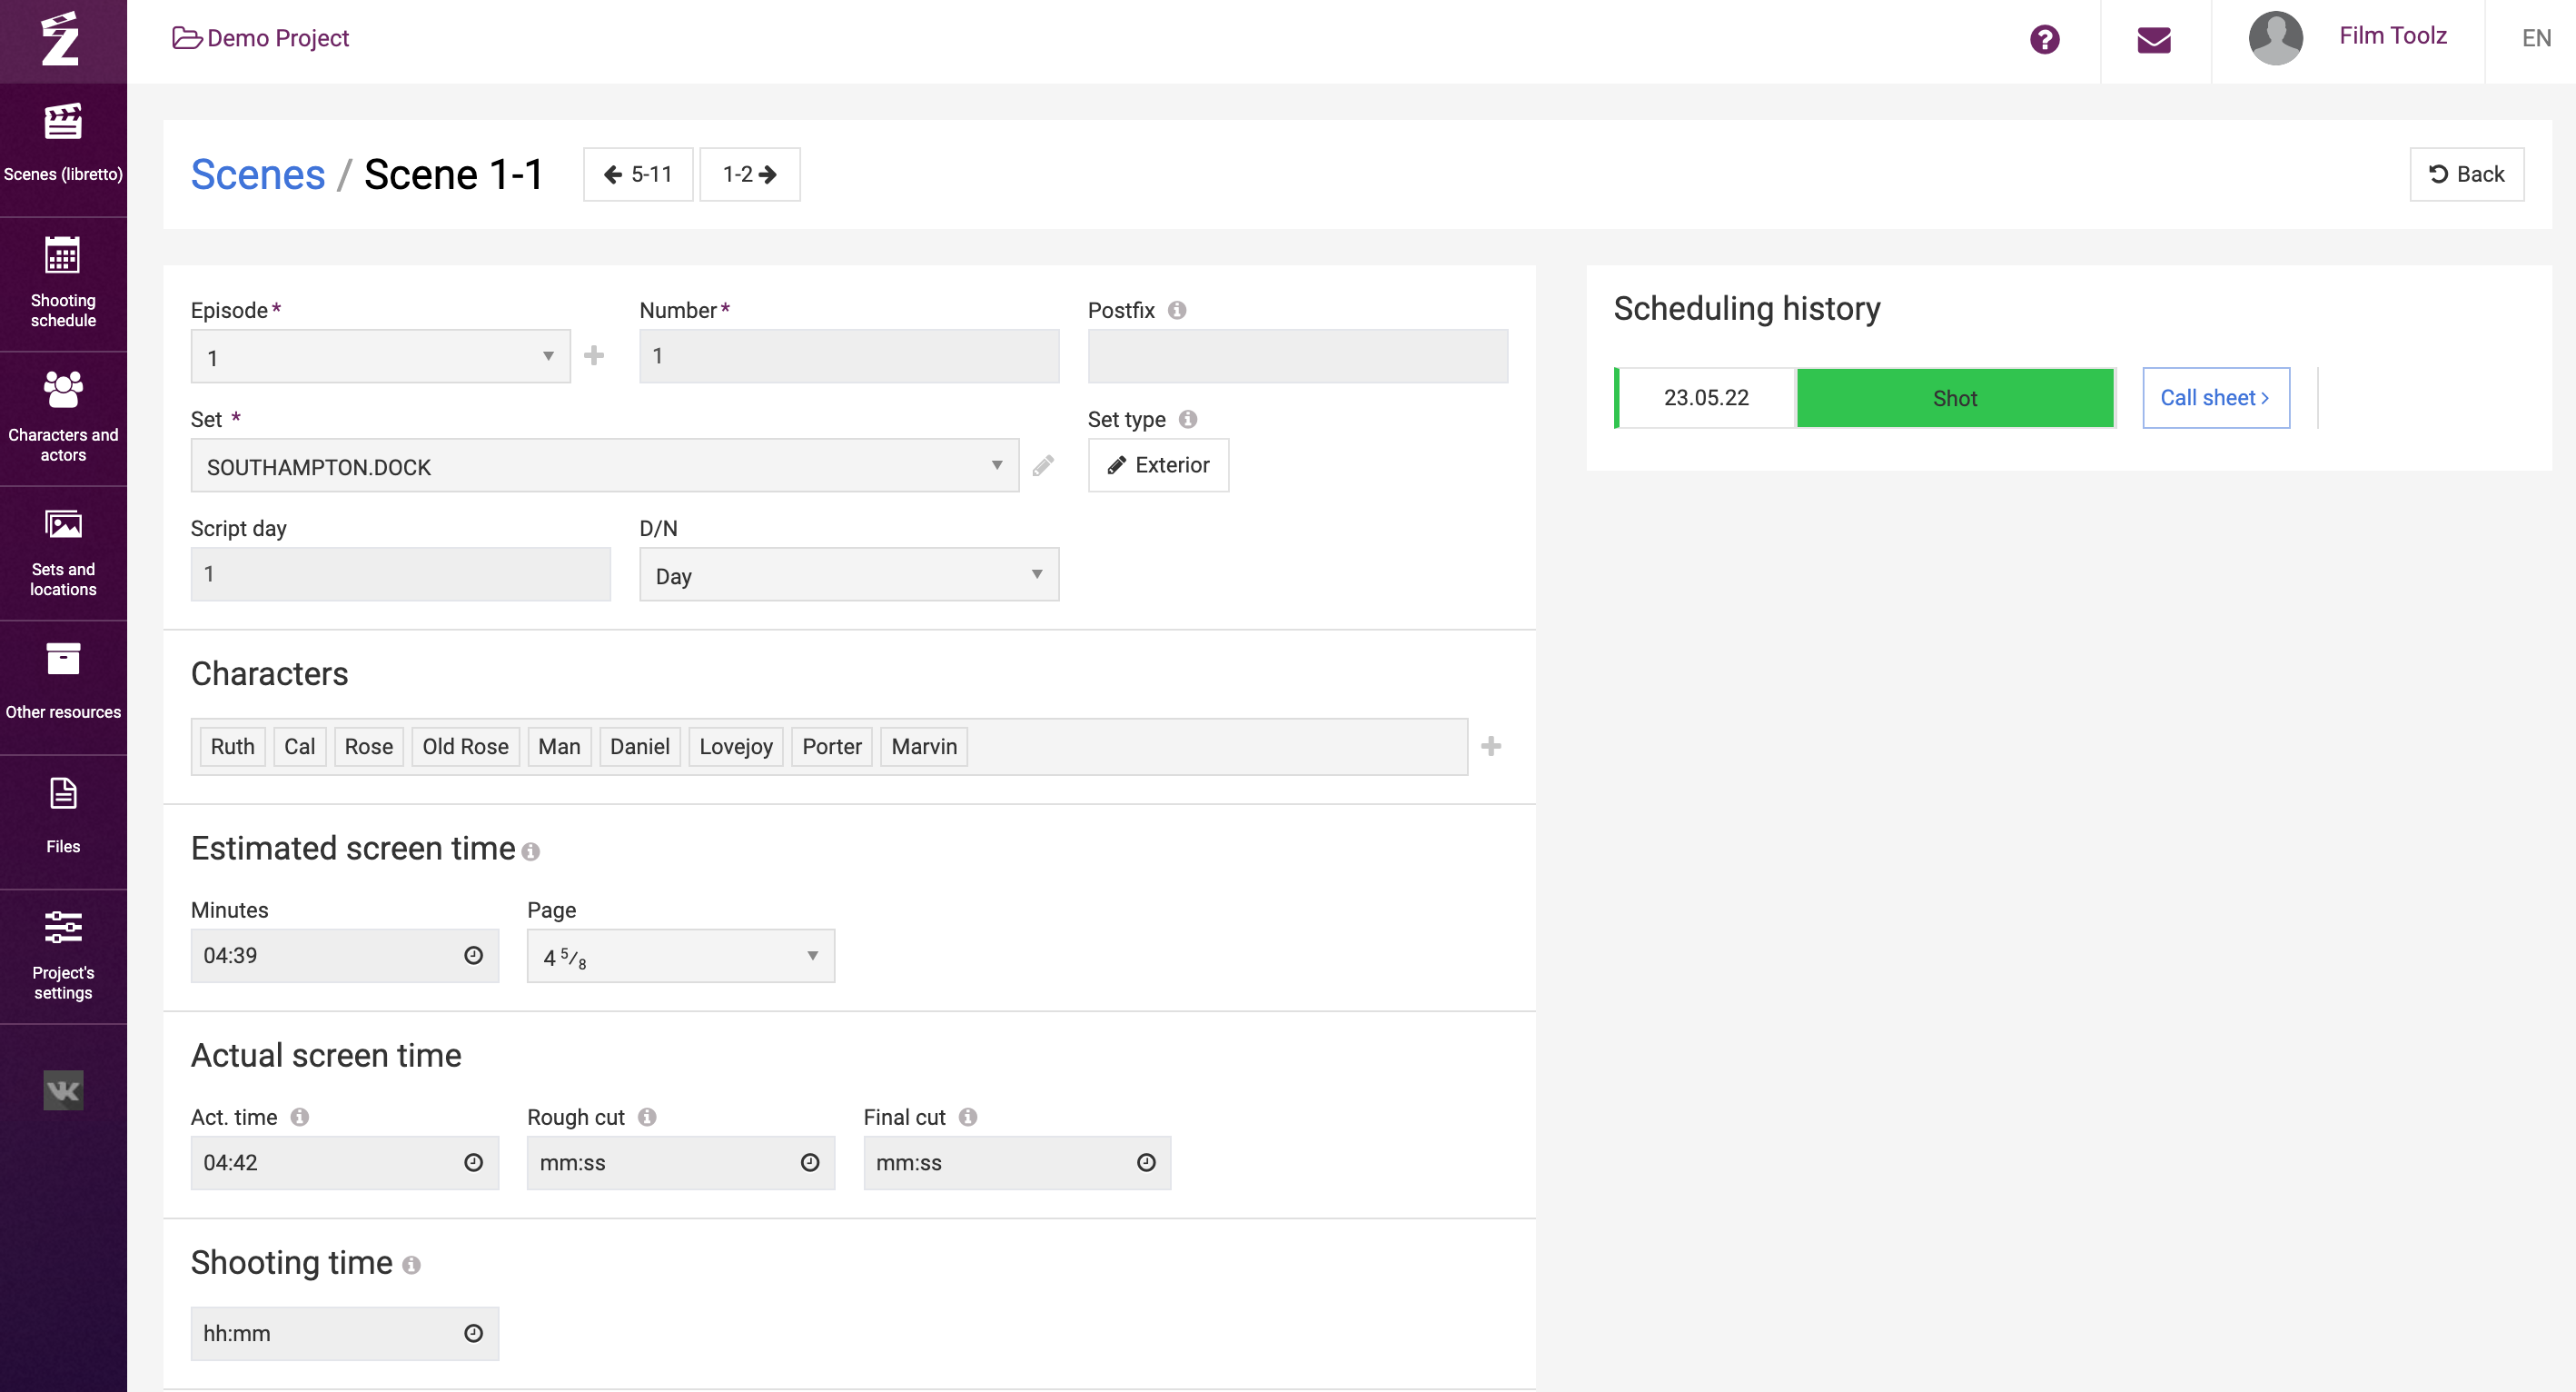2576x1392 pixels.
Task: Open the Call sheet link
Action: [x=2215, y=398]
